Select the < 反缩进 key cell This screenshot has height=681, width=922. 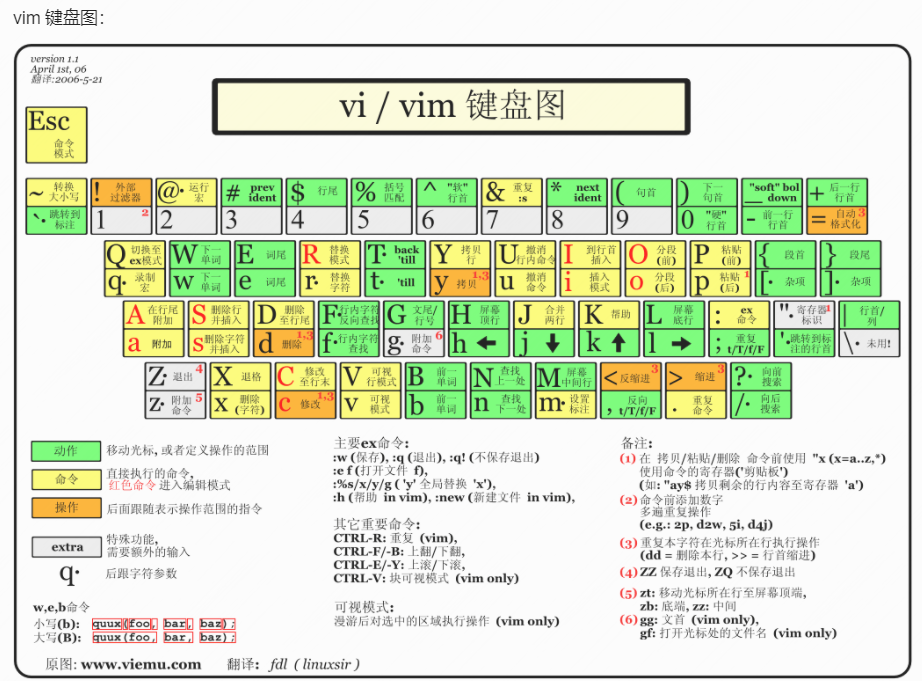click(x=631, y=376)
